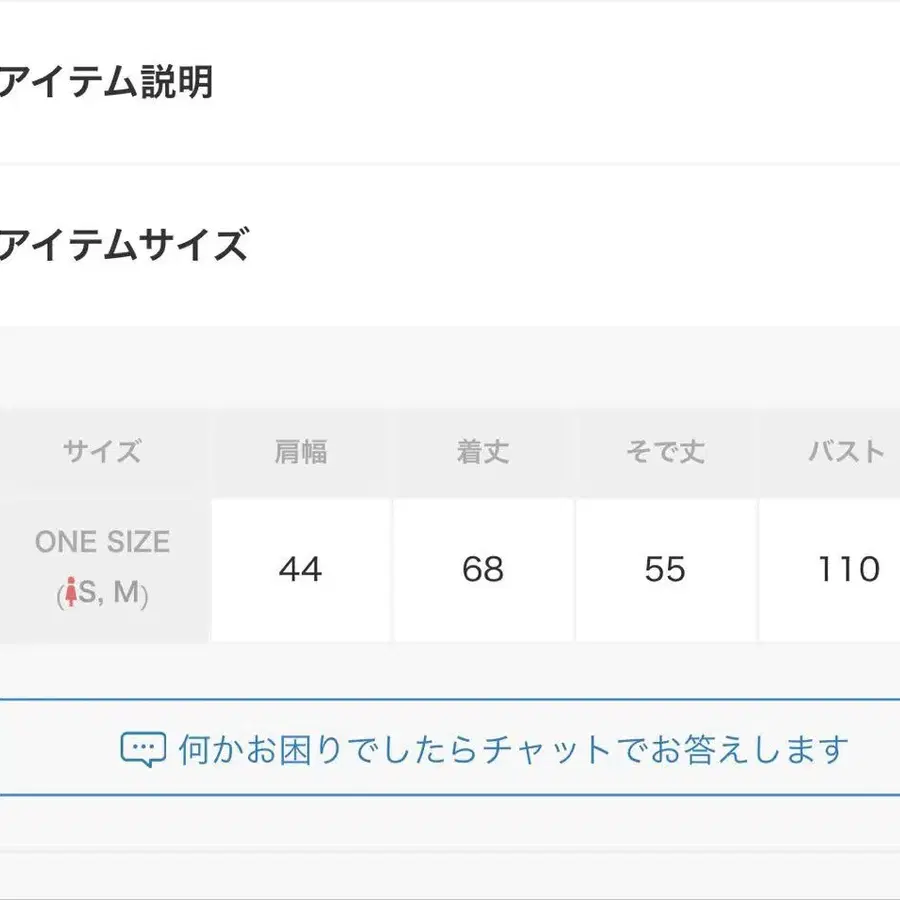Select the bust value 110
Image resolution: width=900 pixels, height=900 pixels.
(848, 570)
